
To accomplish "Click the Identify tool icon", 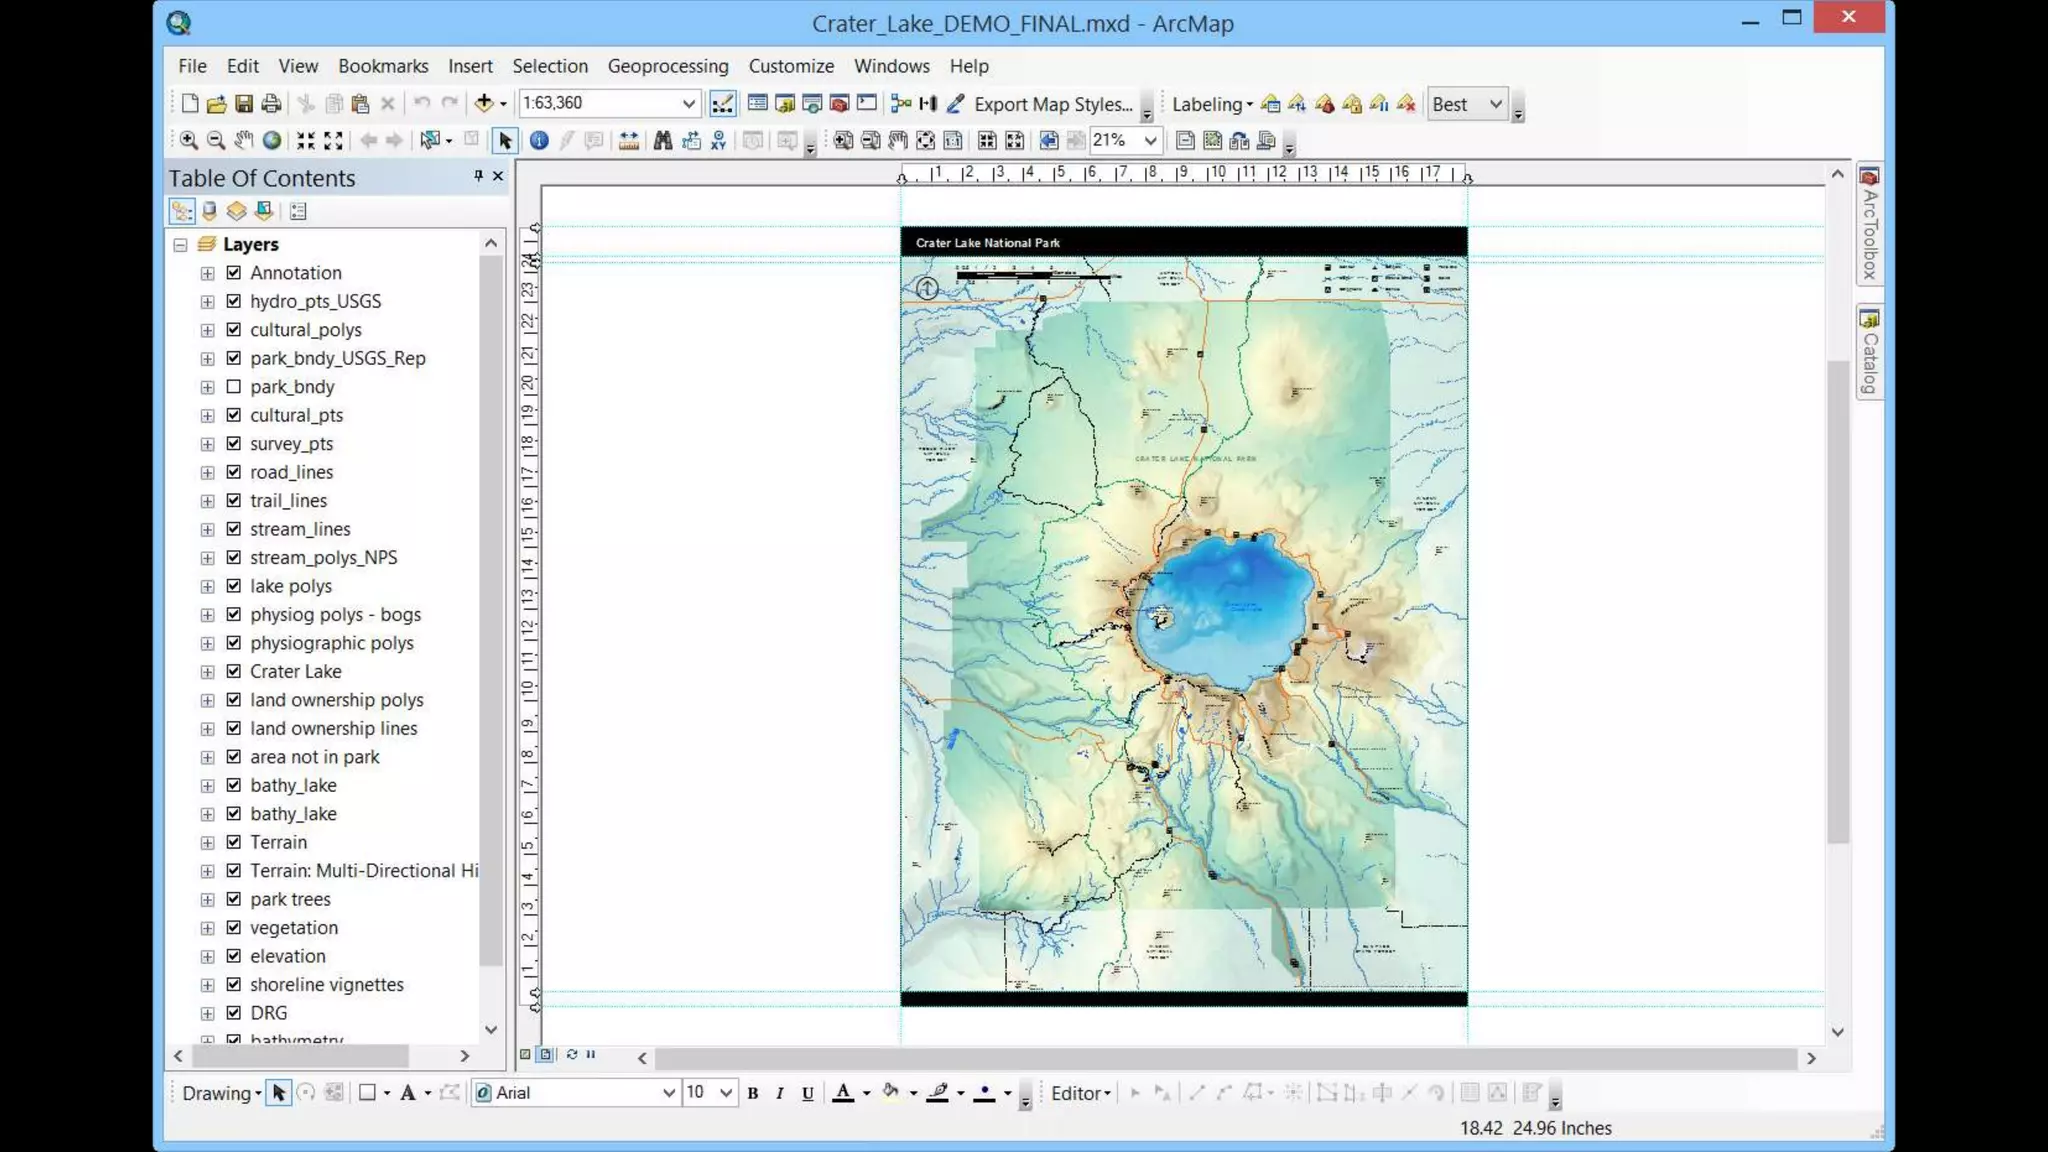I will coord(539,141).
